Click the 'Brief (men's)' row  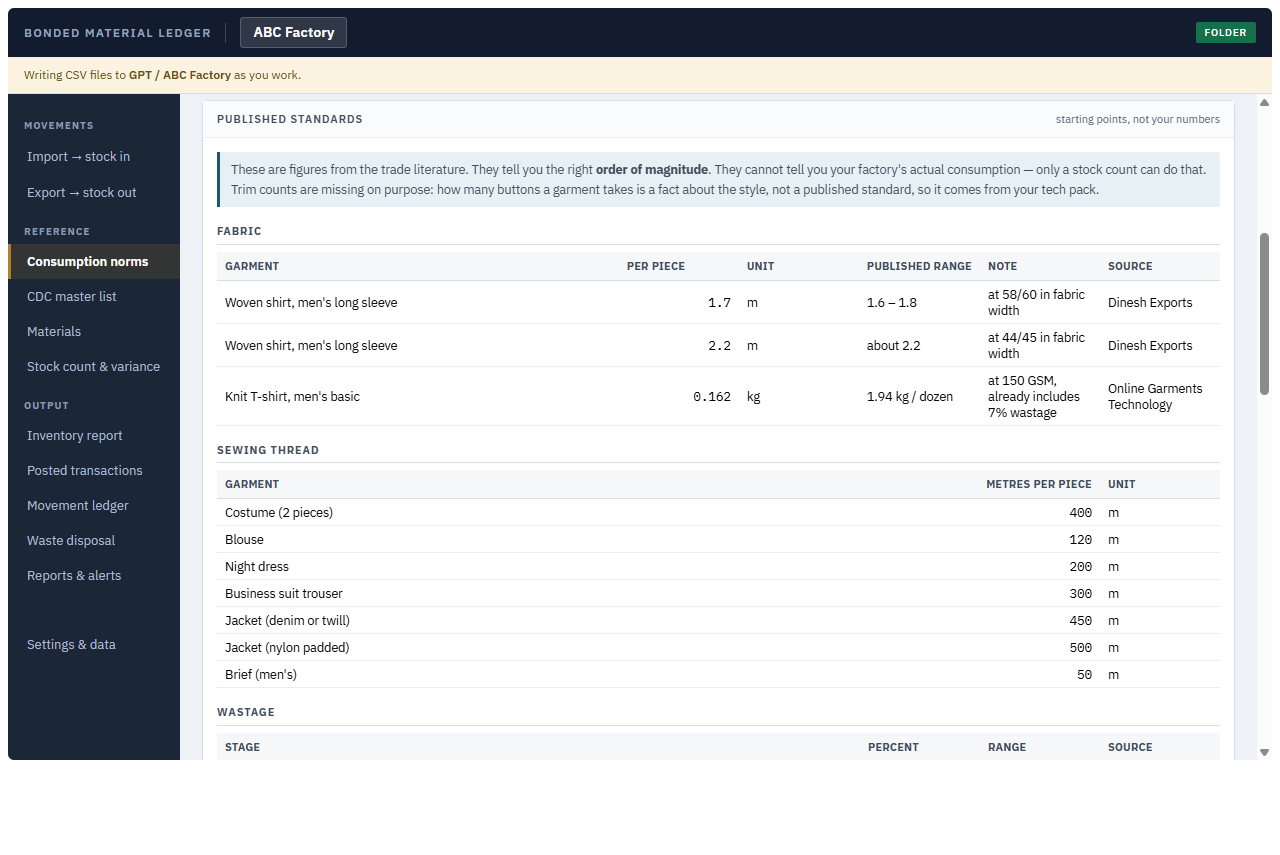[718, 675]
